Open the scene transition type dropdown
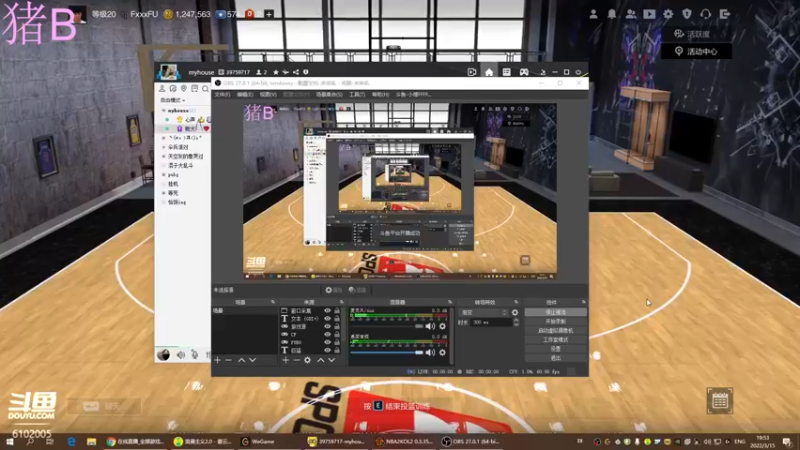 484,312
